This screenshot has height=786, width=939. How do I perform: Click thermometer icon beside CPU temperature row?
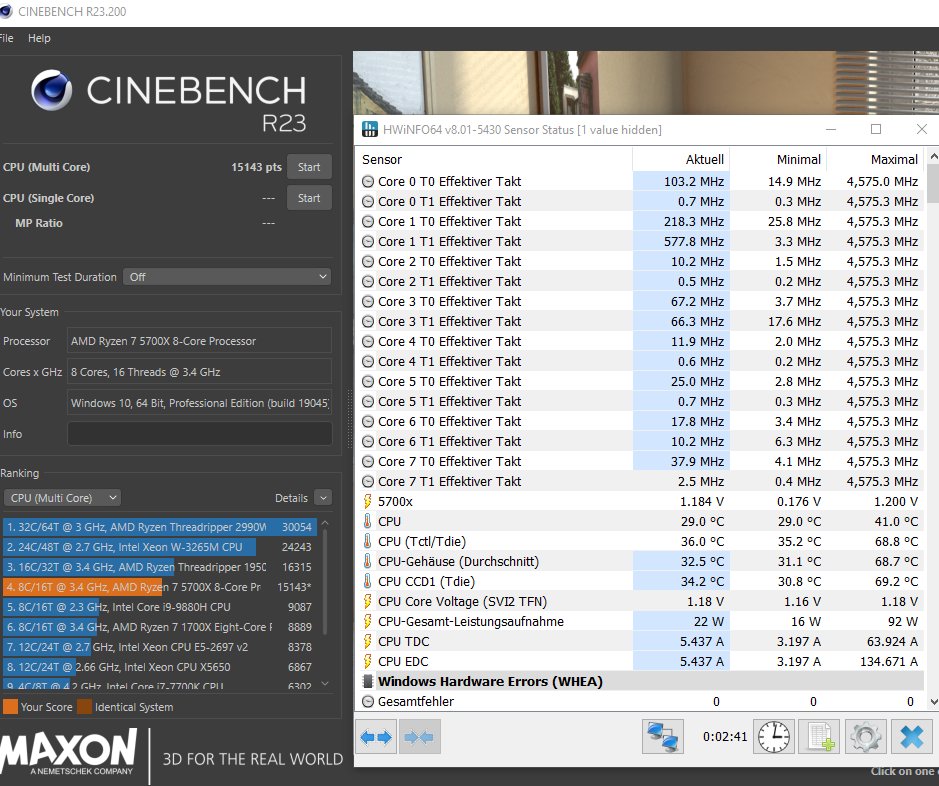(x=368, y=521)
